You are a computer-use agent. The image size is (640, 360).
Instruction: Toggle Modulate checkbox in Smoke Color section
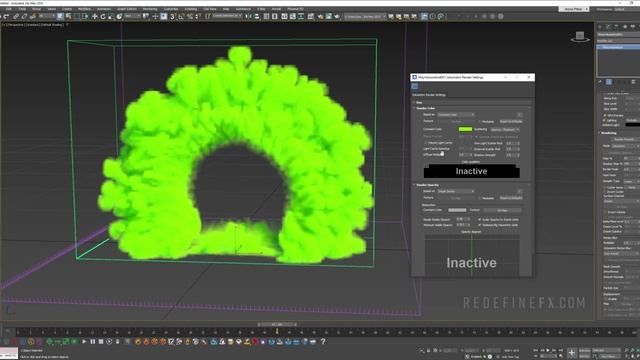point(480,122)
